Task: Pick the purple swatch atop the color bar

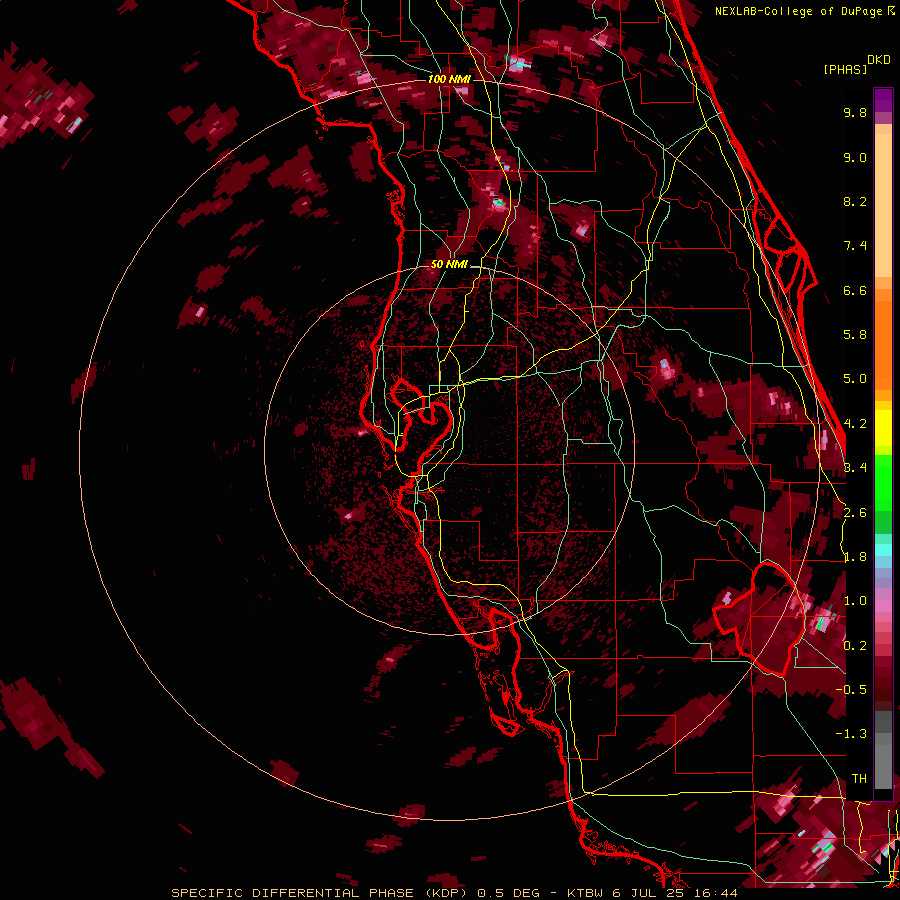Action: click(883, 100)
